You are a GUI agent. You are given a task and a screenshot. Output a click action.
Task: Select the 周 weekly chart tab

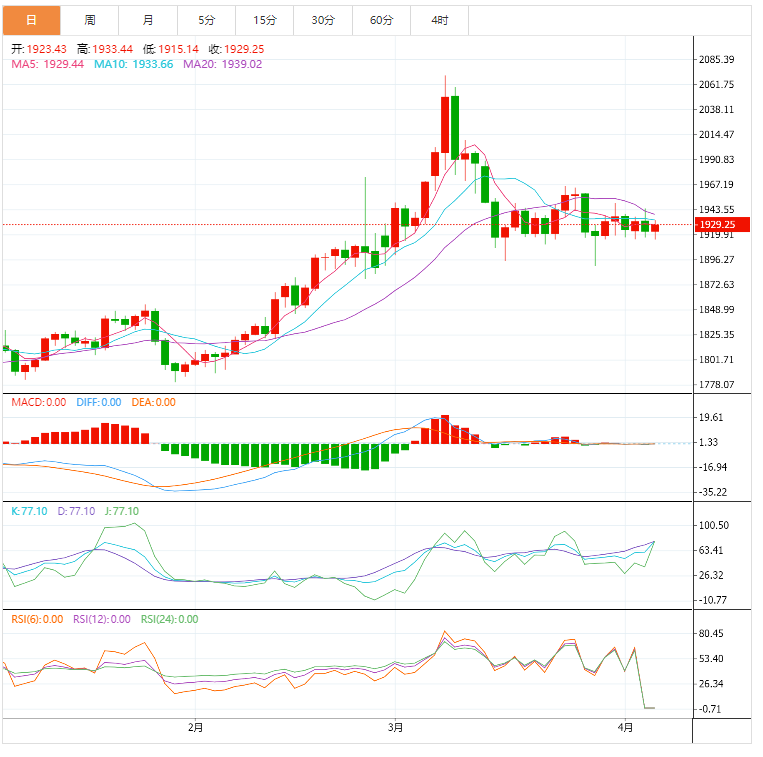click(90, 20)
